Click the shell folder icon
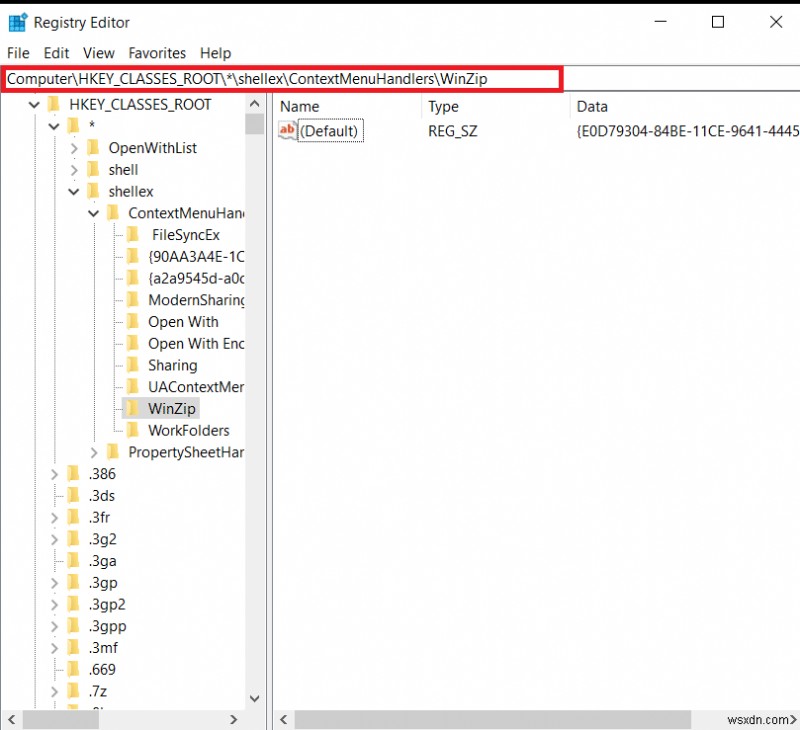 93,169
